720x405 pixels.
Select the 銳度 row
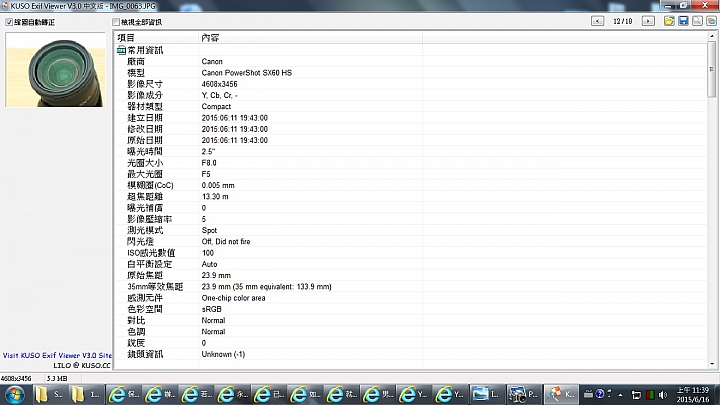(x=411, y=343)
